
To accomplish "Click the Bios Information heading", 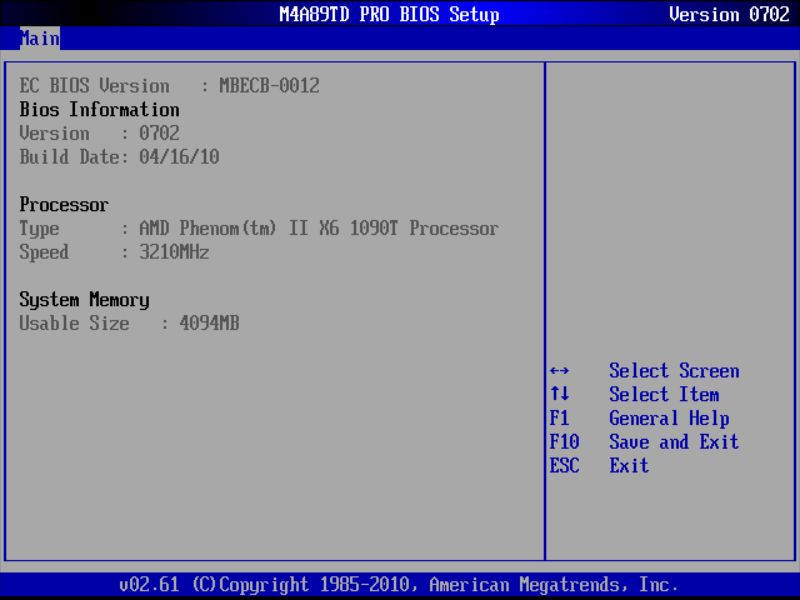I will [98, 109].
